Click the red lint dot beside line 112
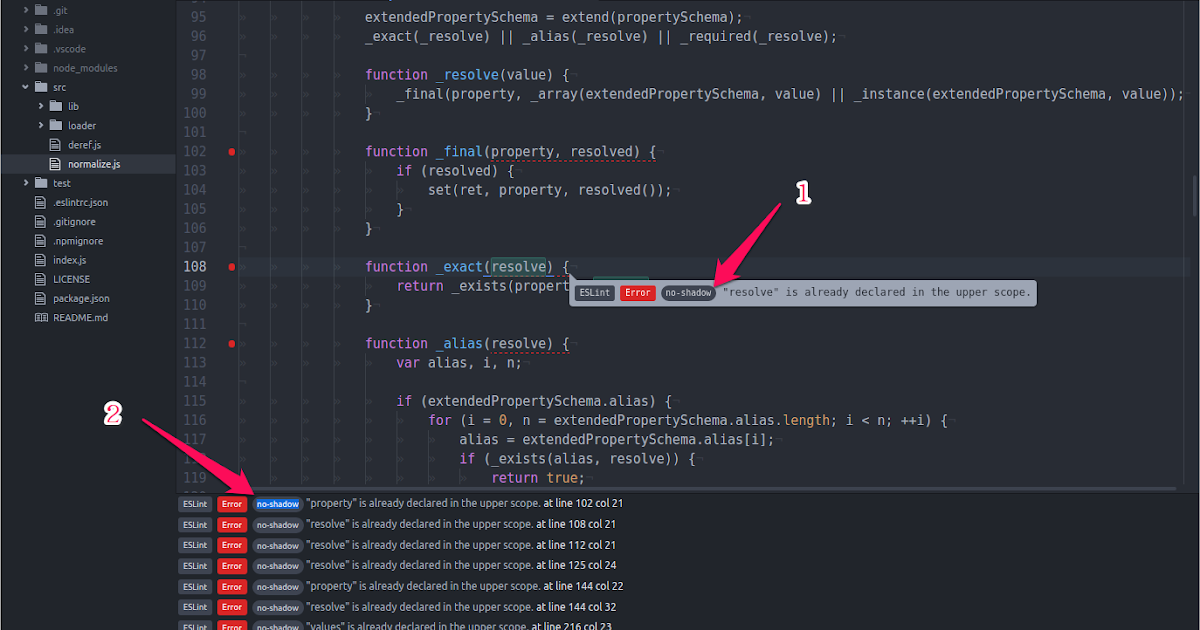Screen dimensions: 1200x630 232,344
